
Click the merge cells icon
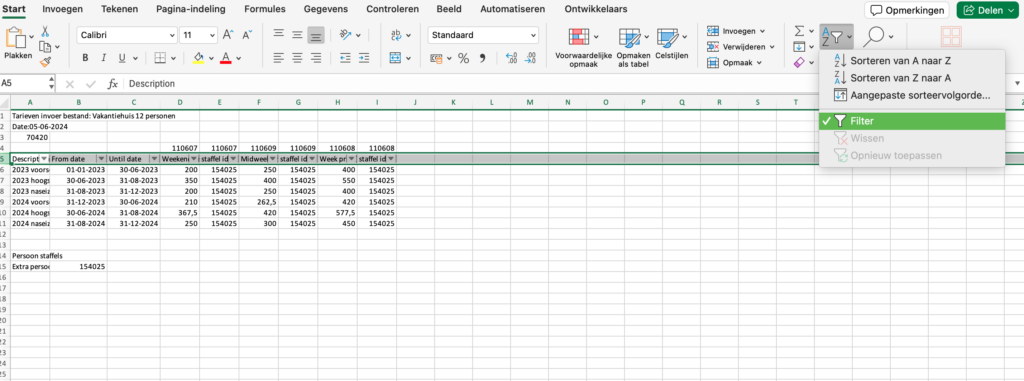395,58
